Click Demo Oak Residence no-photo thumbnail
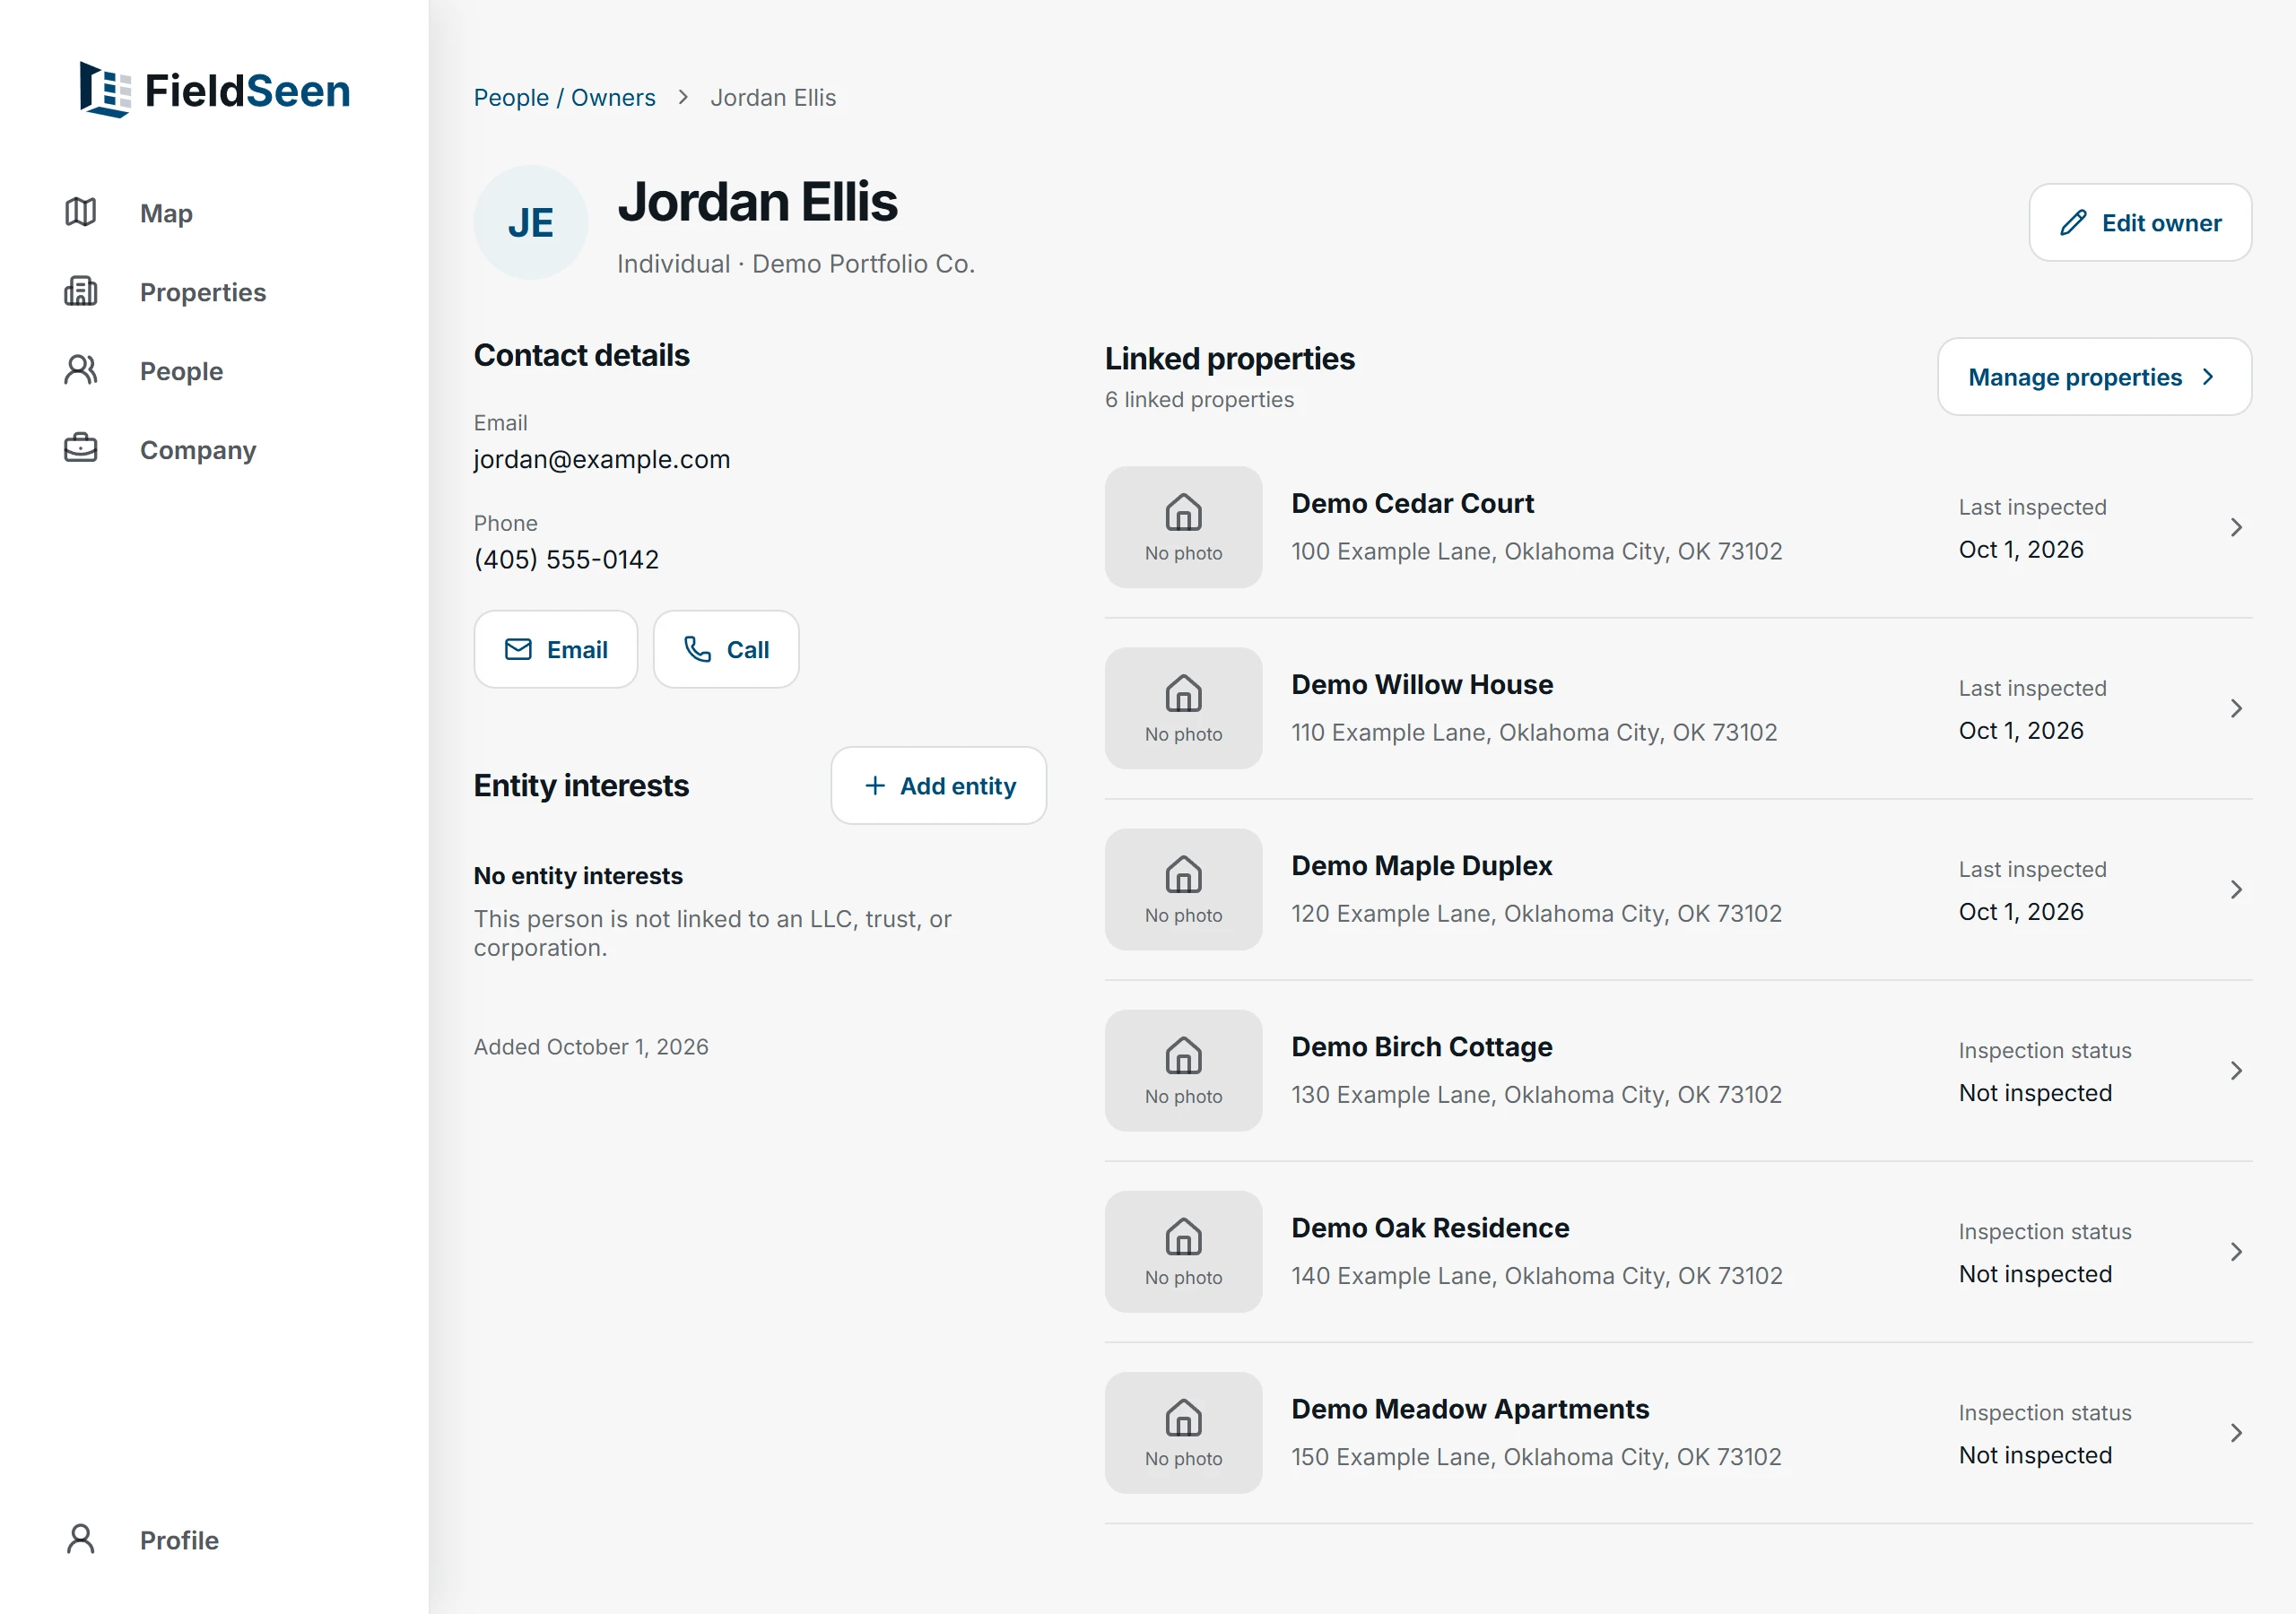2296x1614 pixels. point(1183,1251)
